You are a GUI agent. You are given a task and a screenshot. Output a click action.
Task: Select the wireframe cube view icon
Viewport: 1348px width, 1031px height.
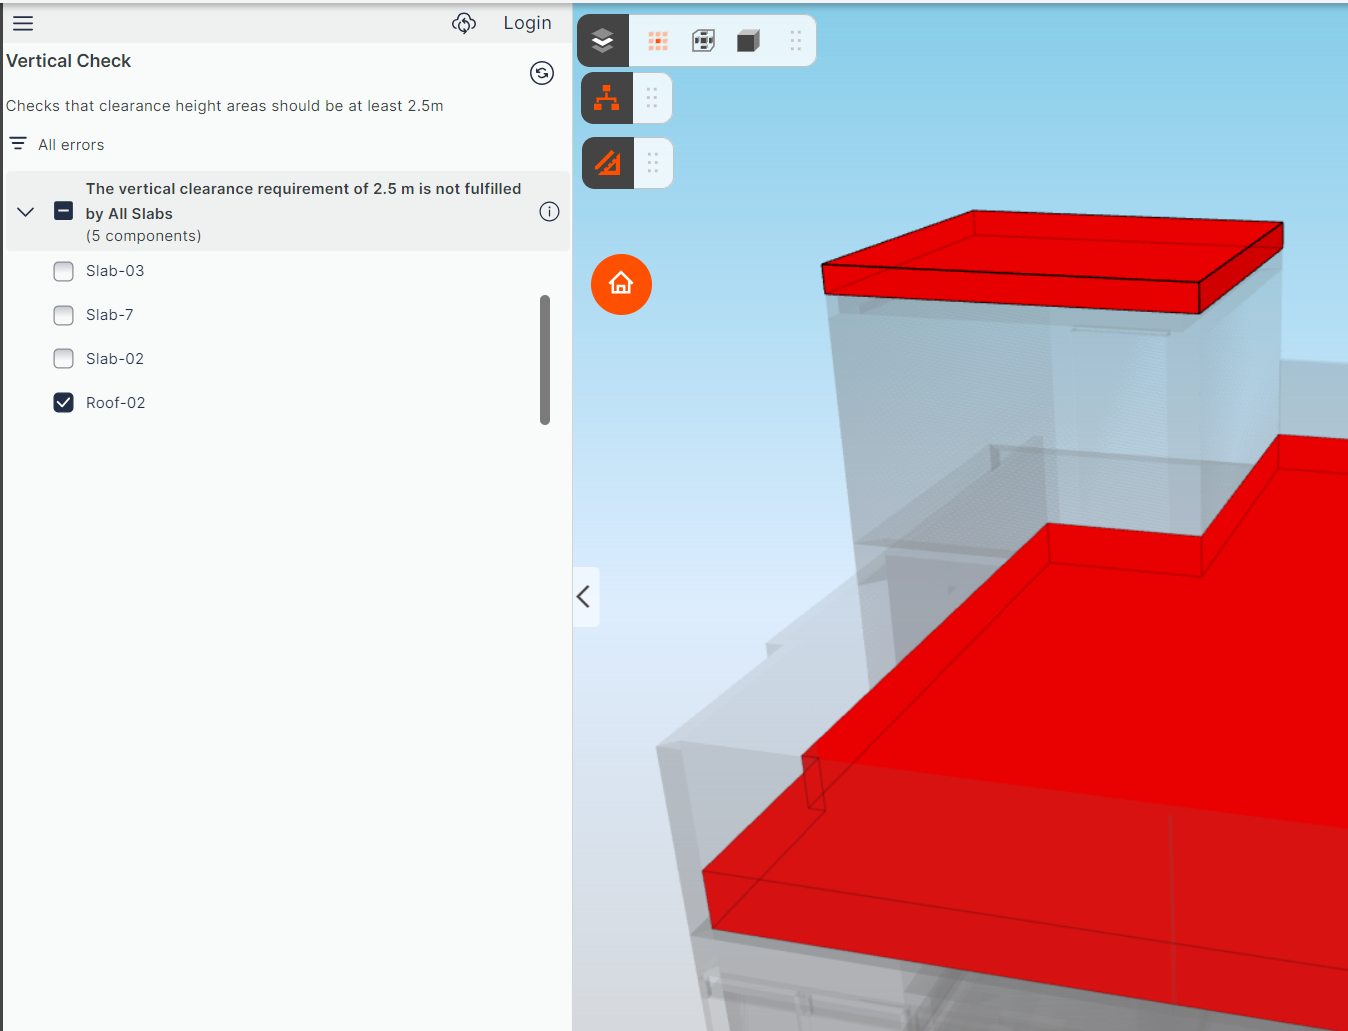703,41
